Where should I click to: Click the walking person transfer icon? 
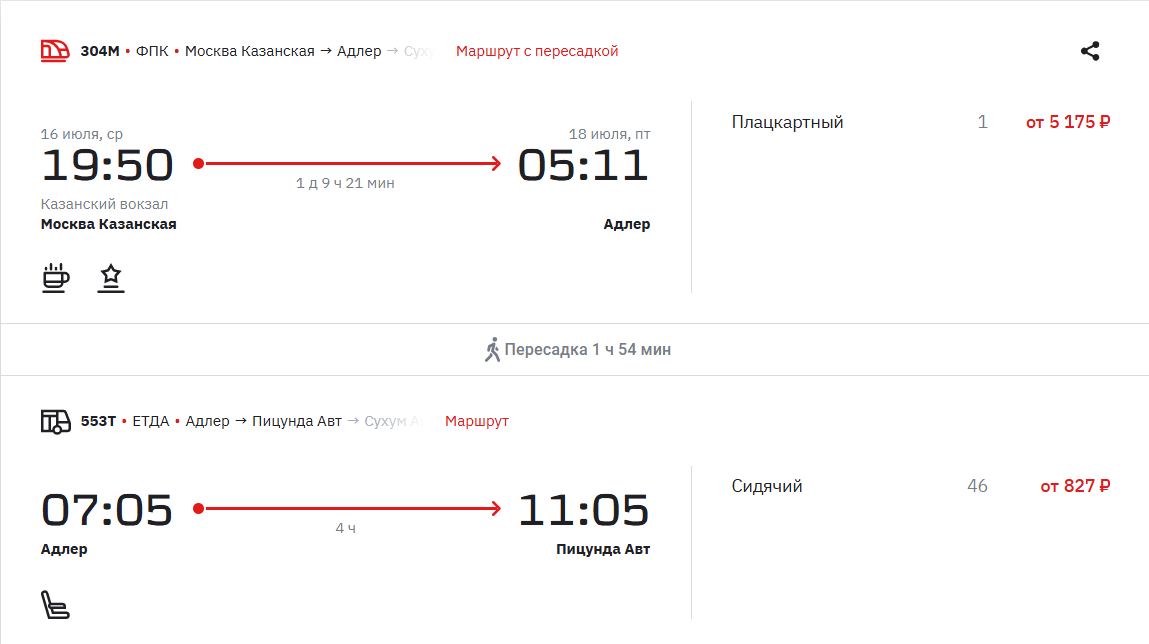492,349
